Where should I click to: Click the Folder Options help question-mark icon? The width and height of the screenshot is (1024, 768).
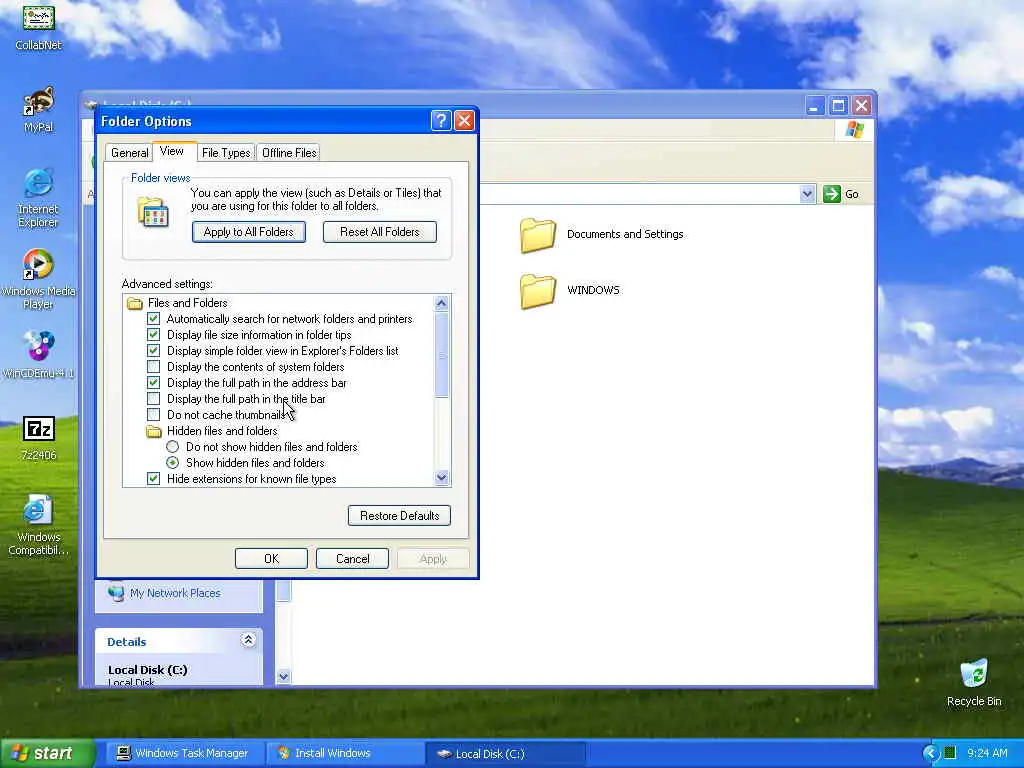click(x=441, y=121)
